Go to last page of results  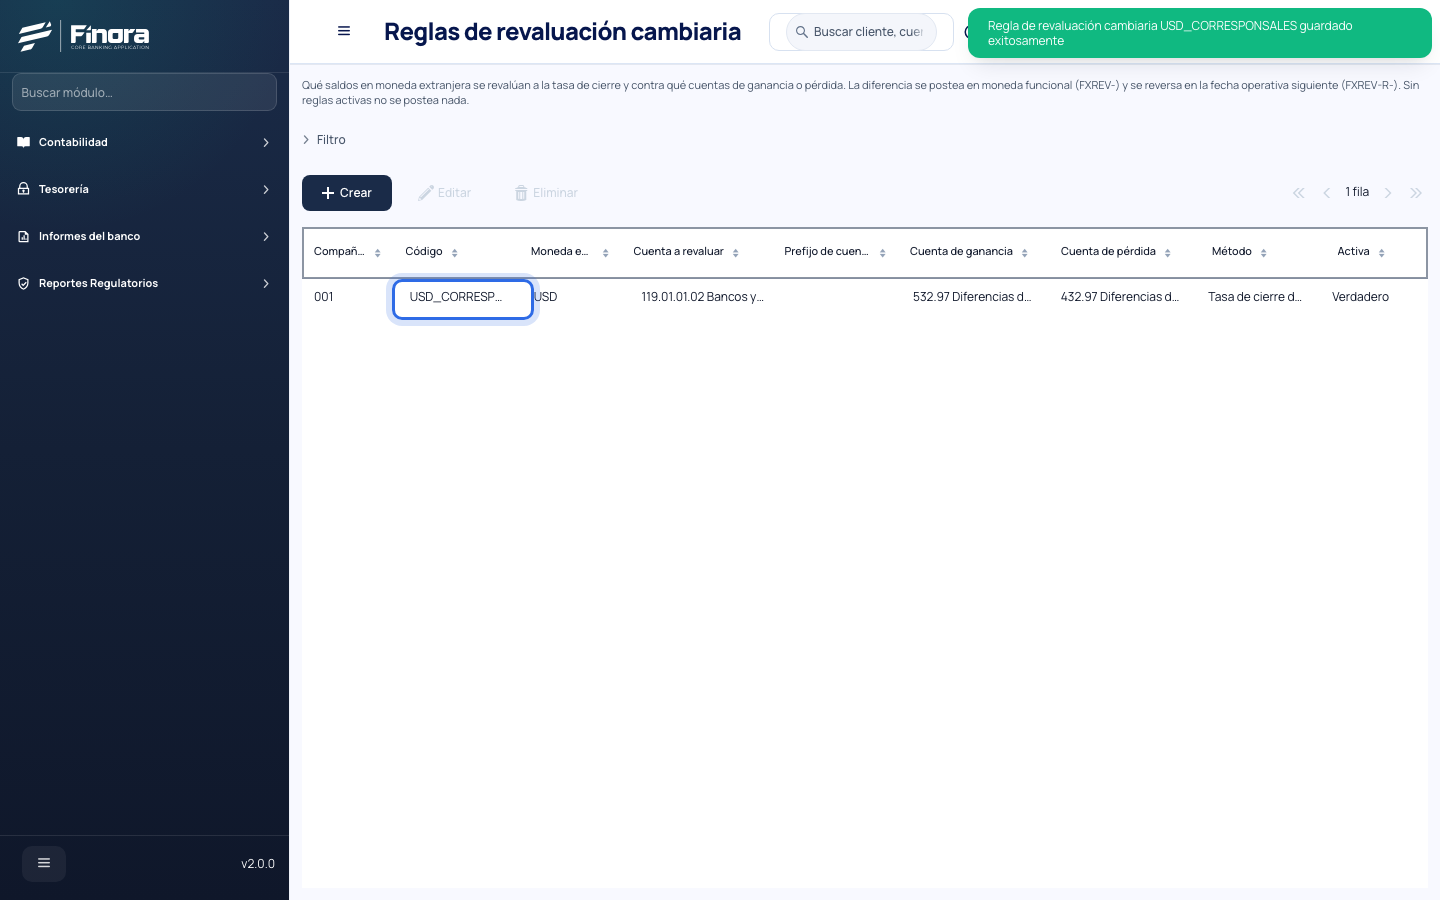click(x=1416, y=193)
